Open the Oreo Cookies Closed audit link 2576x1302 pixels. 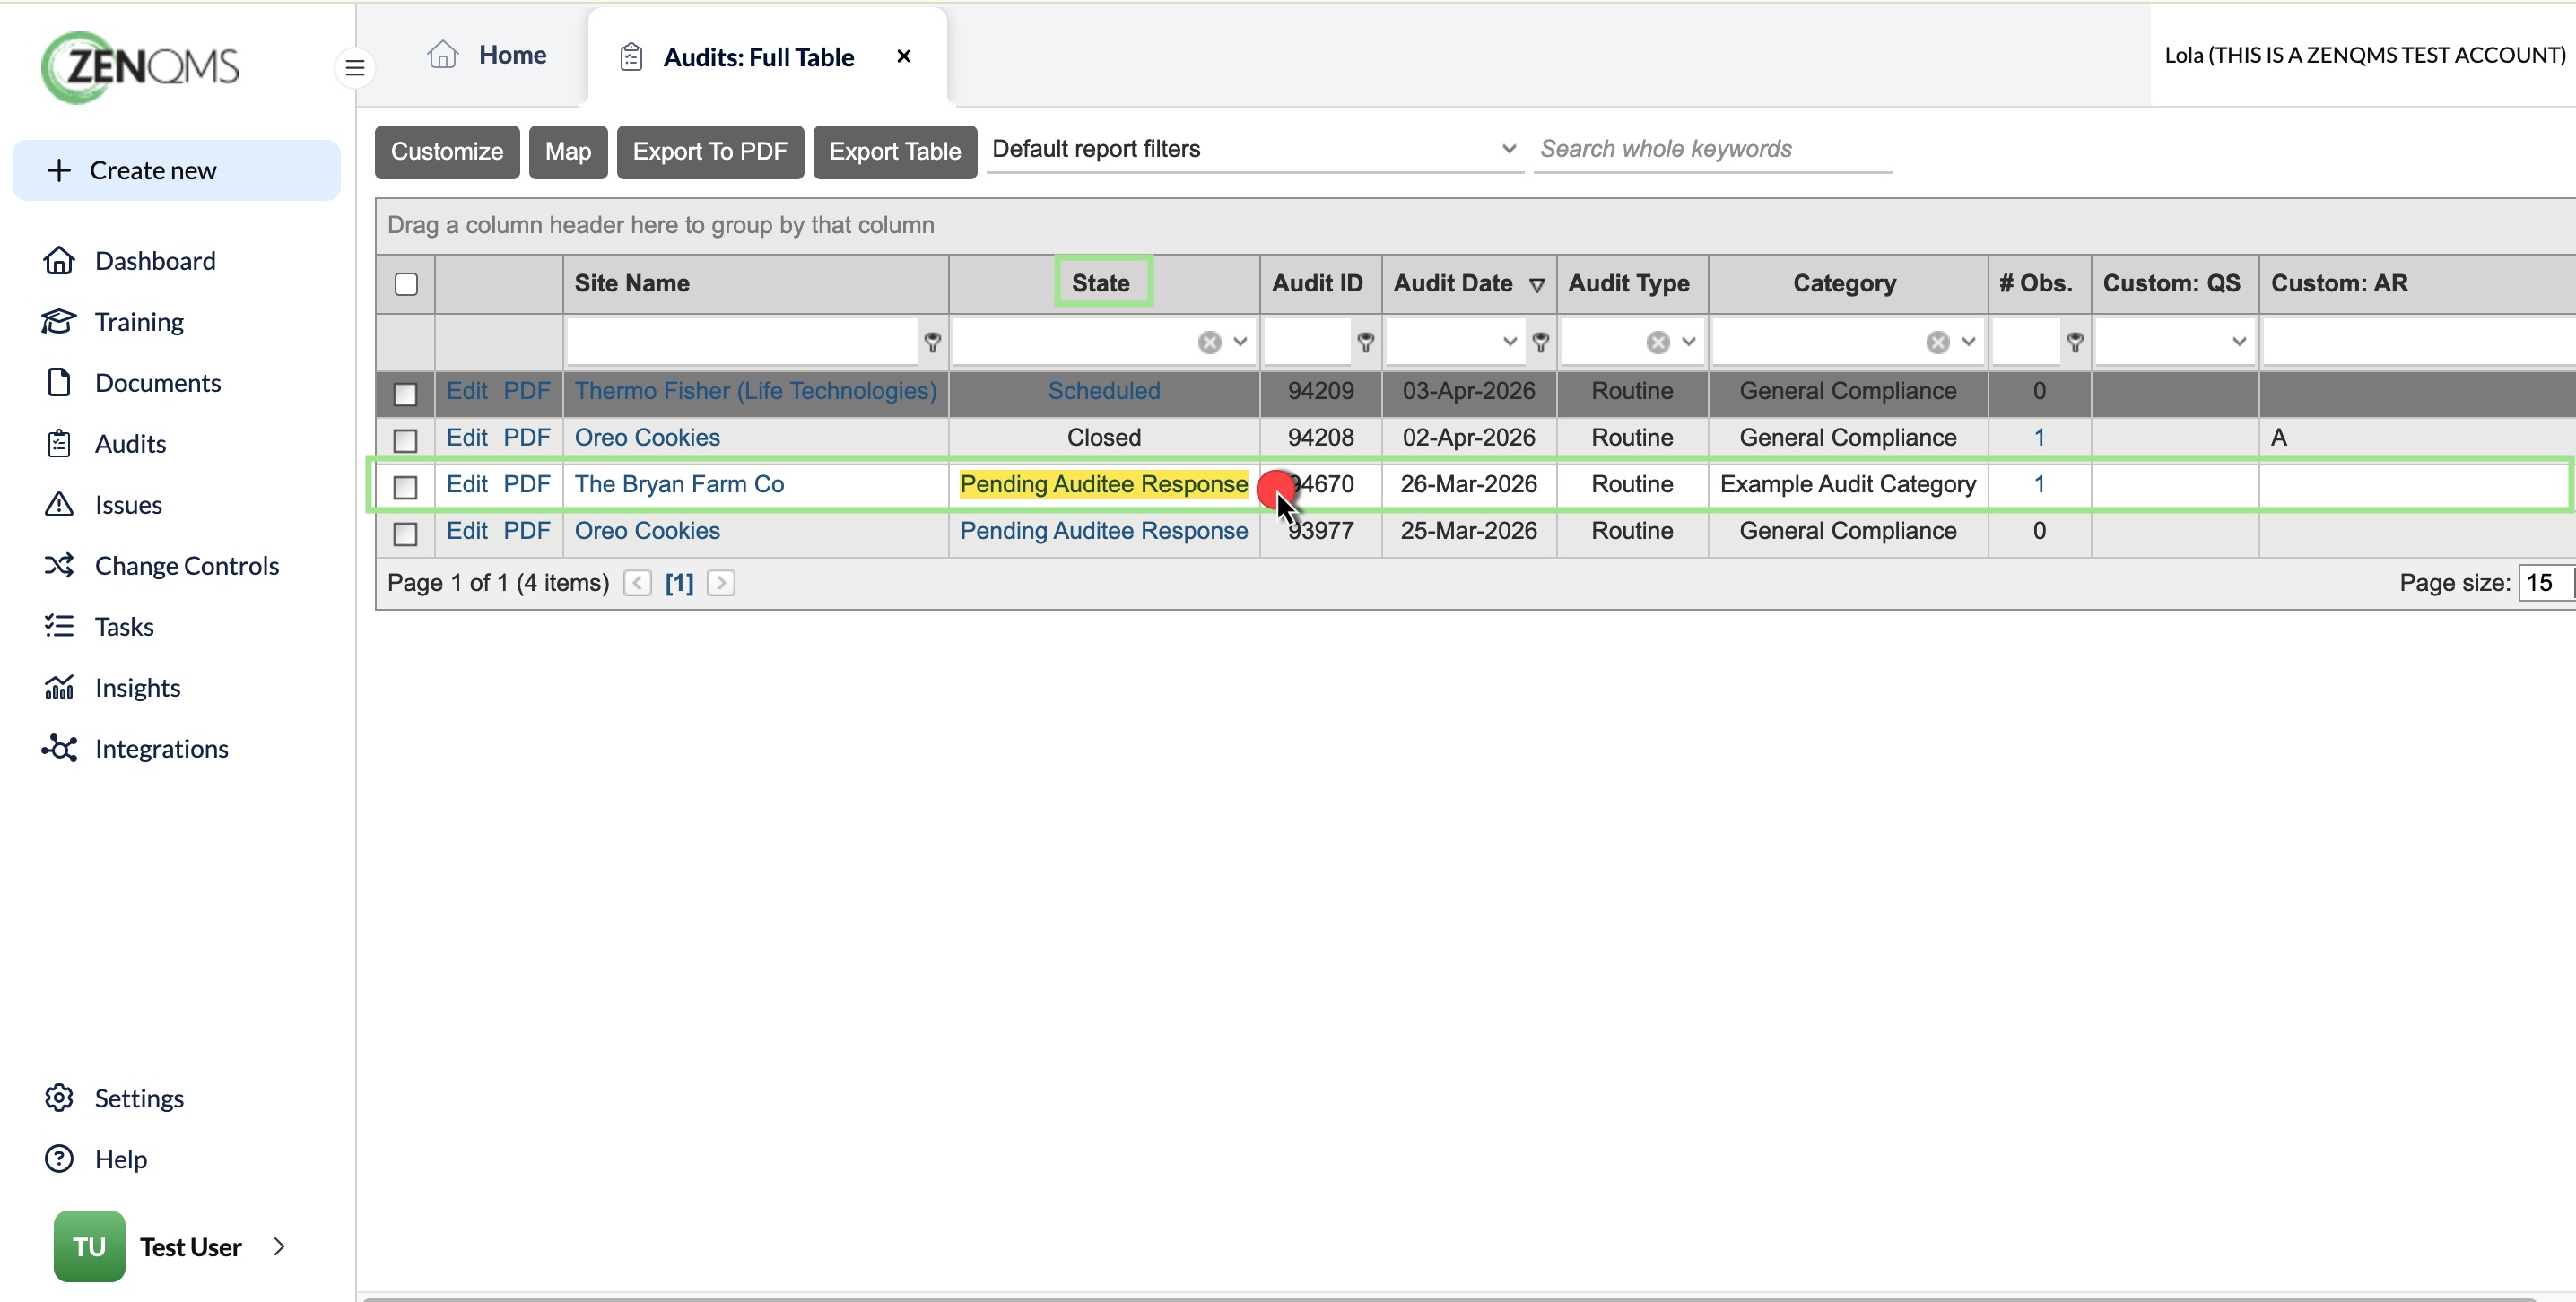[x=647, y=437]
